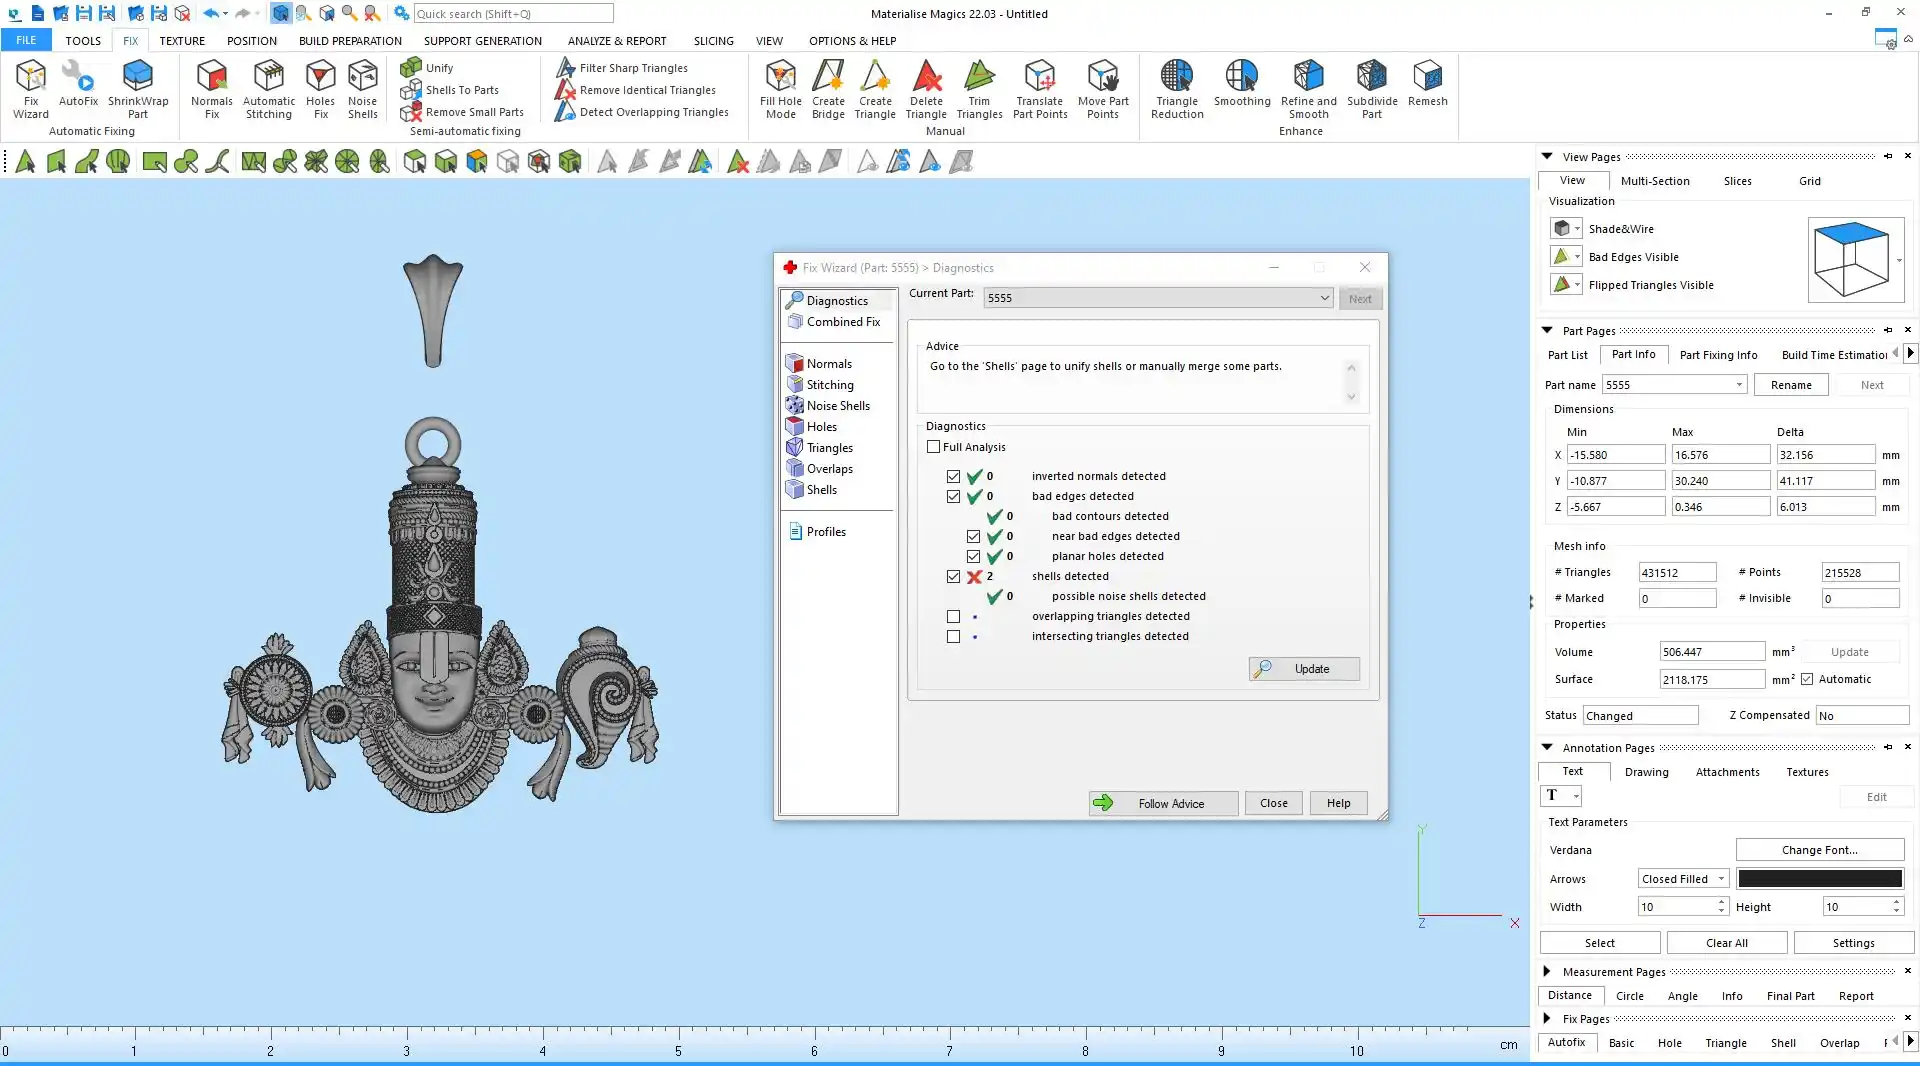Open the Fix Wizard tool

click(x=31, y=88)
